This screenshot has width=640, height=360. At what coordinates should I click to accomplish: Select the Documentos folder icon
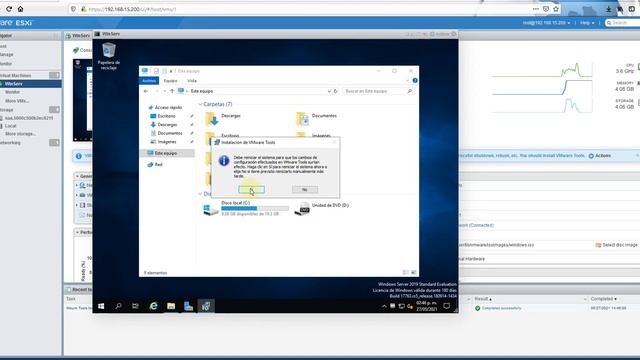pyautogui.click(x=302, y=119)
